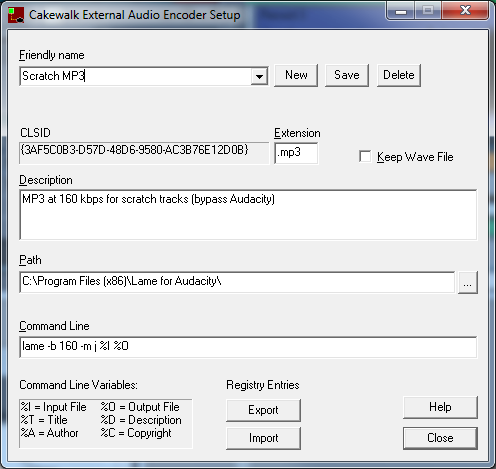Click the '%T = Title' variable text
Screen dimensions: 496x469
pos(44,420)
